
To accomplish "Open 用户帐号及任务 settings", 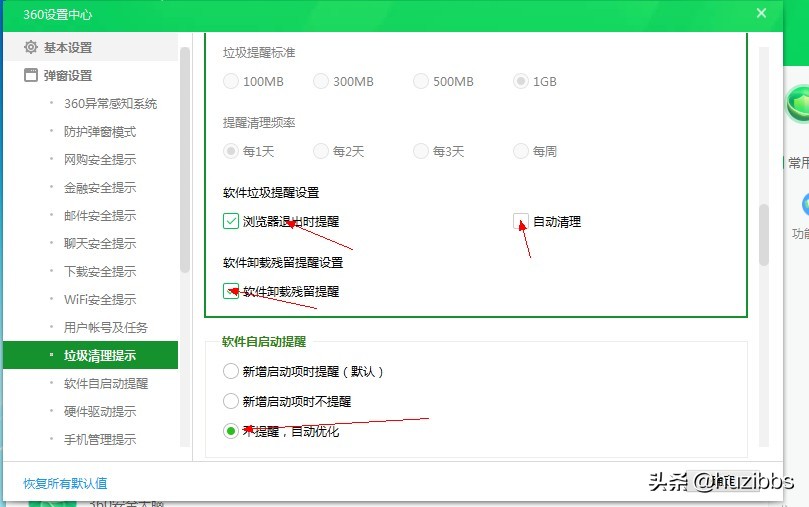I will click(106, 327).
